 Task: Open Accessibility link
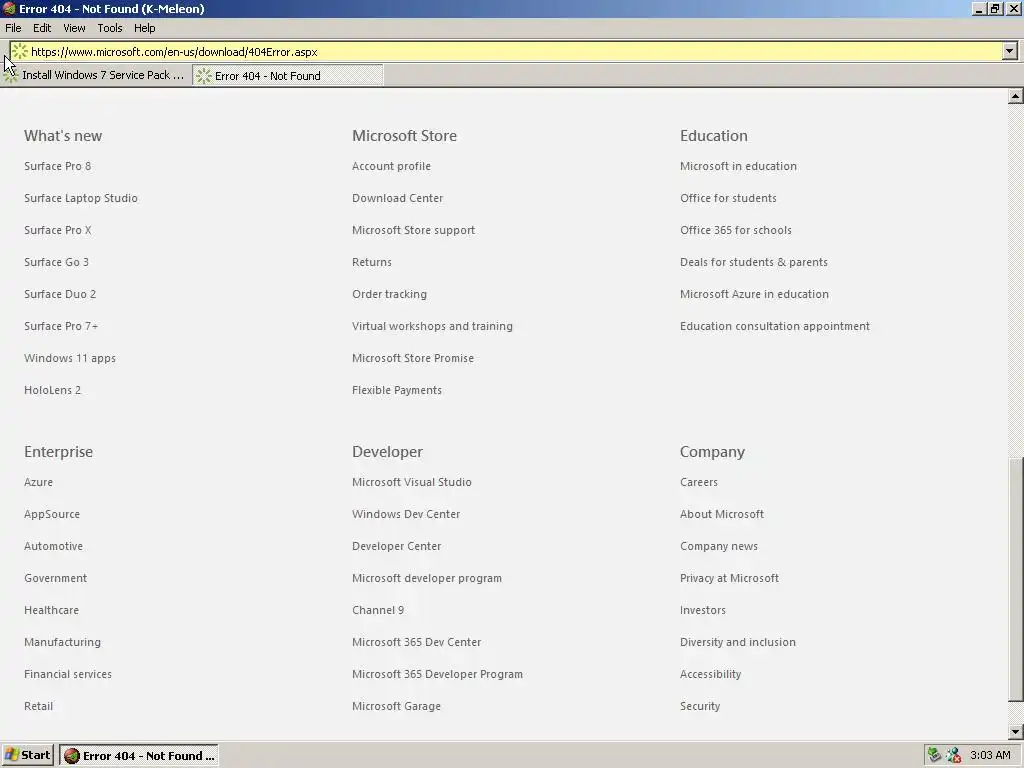711,674
